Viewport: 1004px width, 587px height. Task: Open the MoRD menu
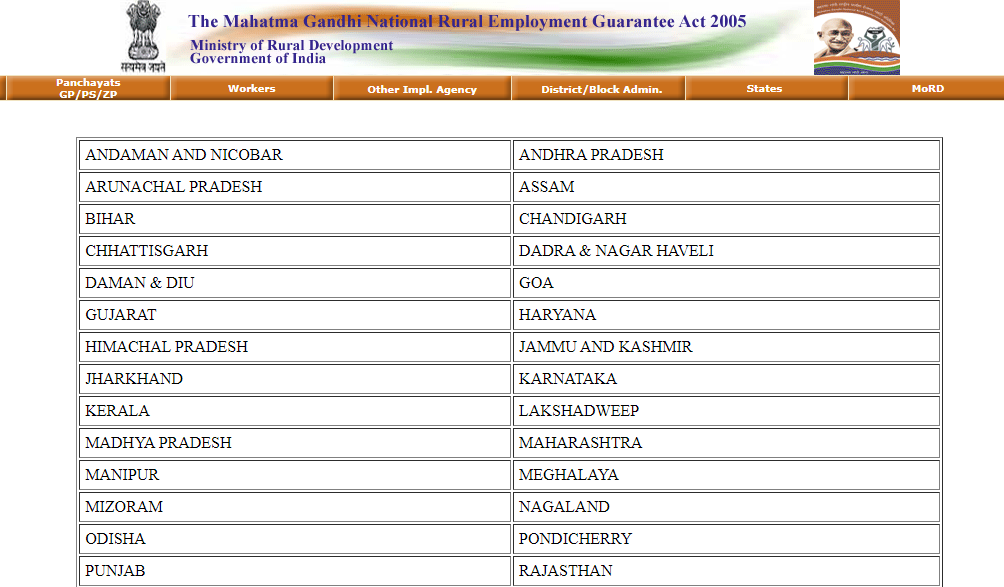pos(927,88)
